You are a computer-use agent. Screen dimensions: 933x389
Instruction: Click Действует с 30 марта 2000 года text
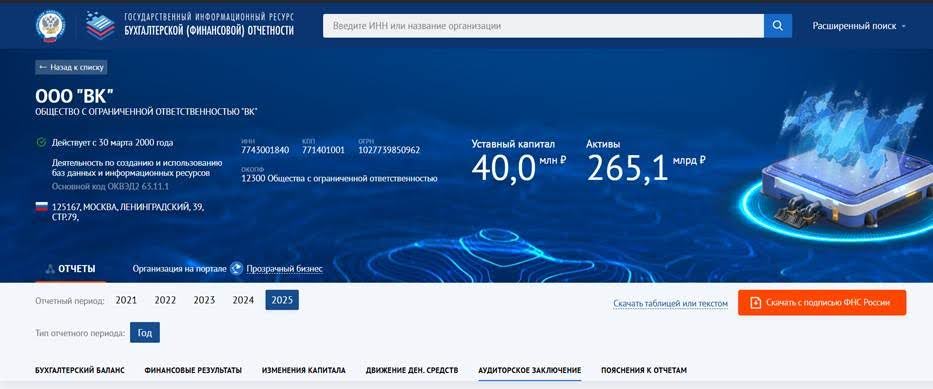point(112,143)
